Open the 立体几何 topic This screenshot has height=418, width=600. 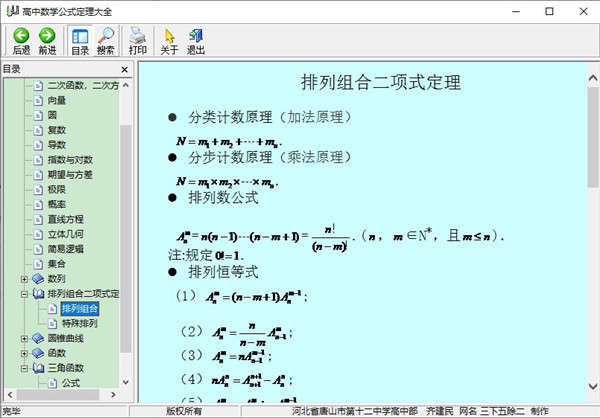coord(65,234)
